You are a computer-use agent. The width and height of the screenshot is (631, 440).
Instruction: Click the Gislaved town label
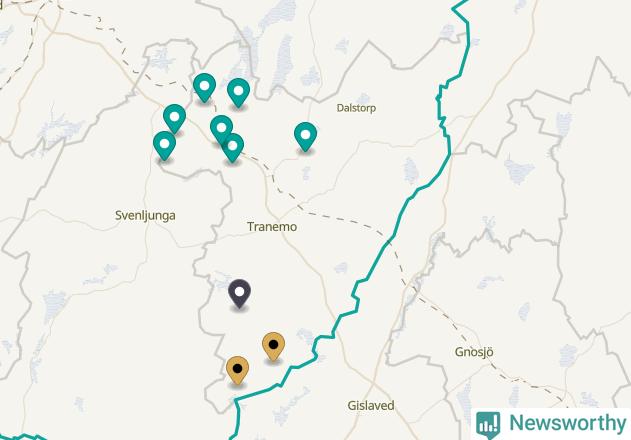point(371,405)
